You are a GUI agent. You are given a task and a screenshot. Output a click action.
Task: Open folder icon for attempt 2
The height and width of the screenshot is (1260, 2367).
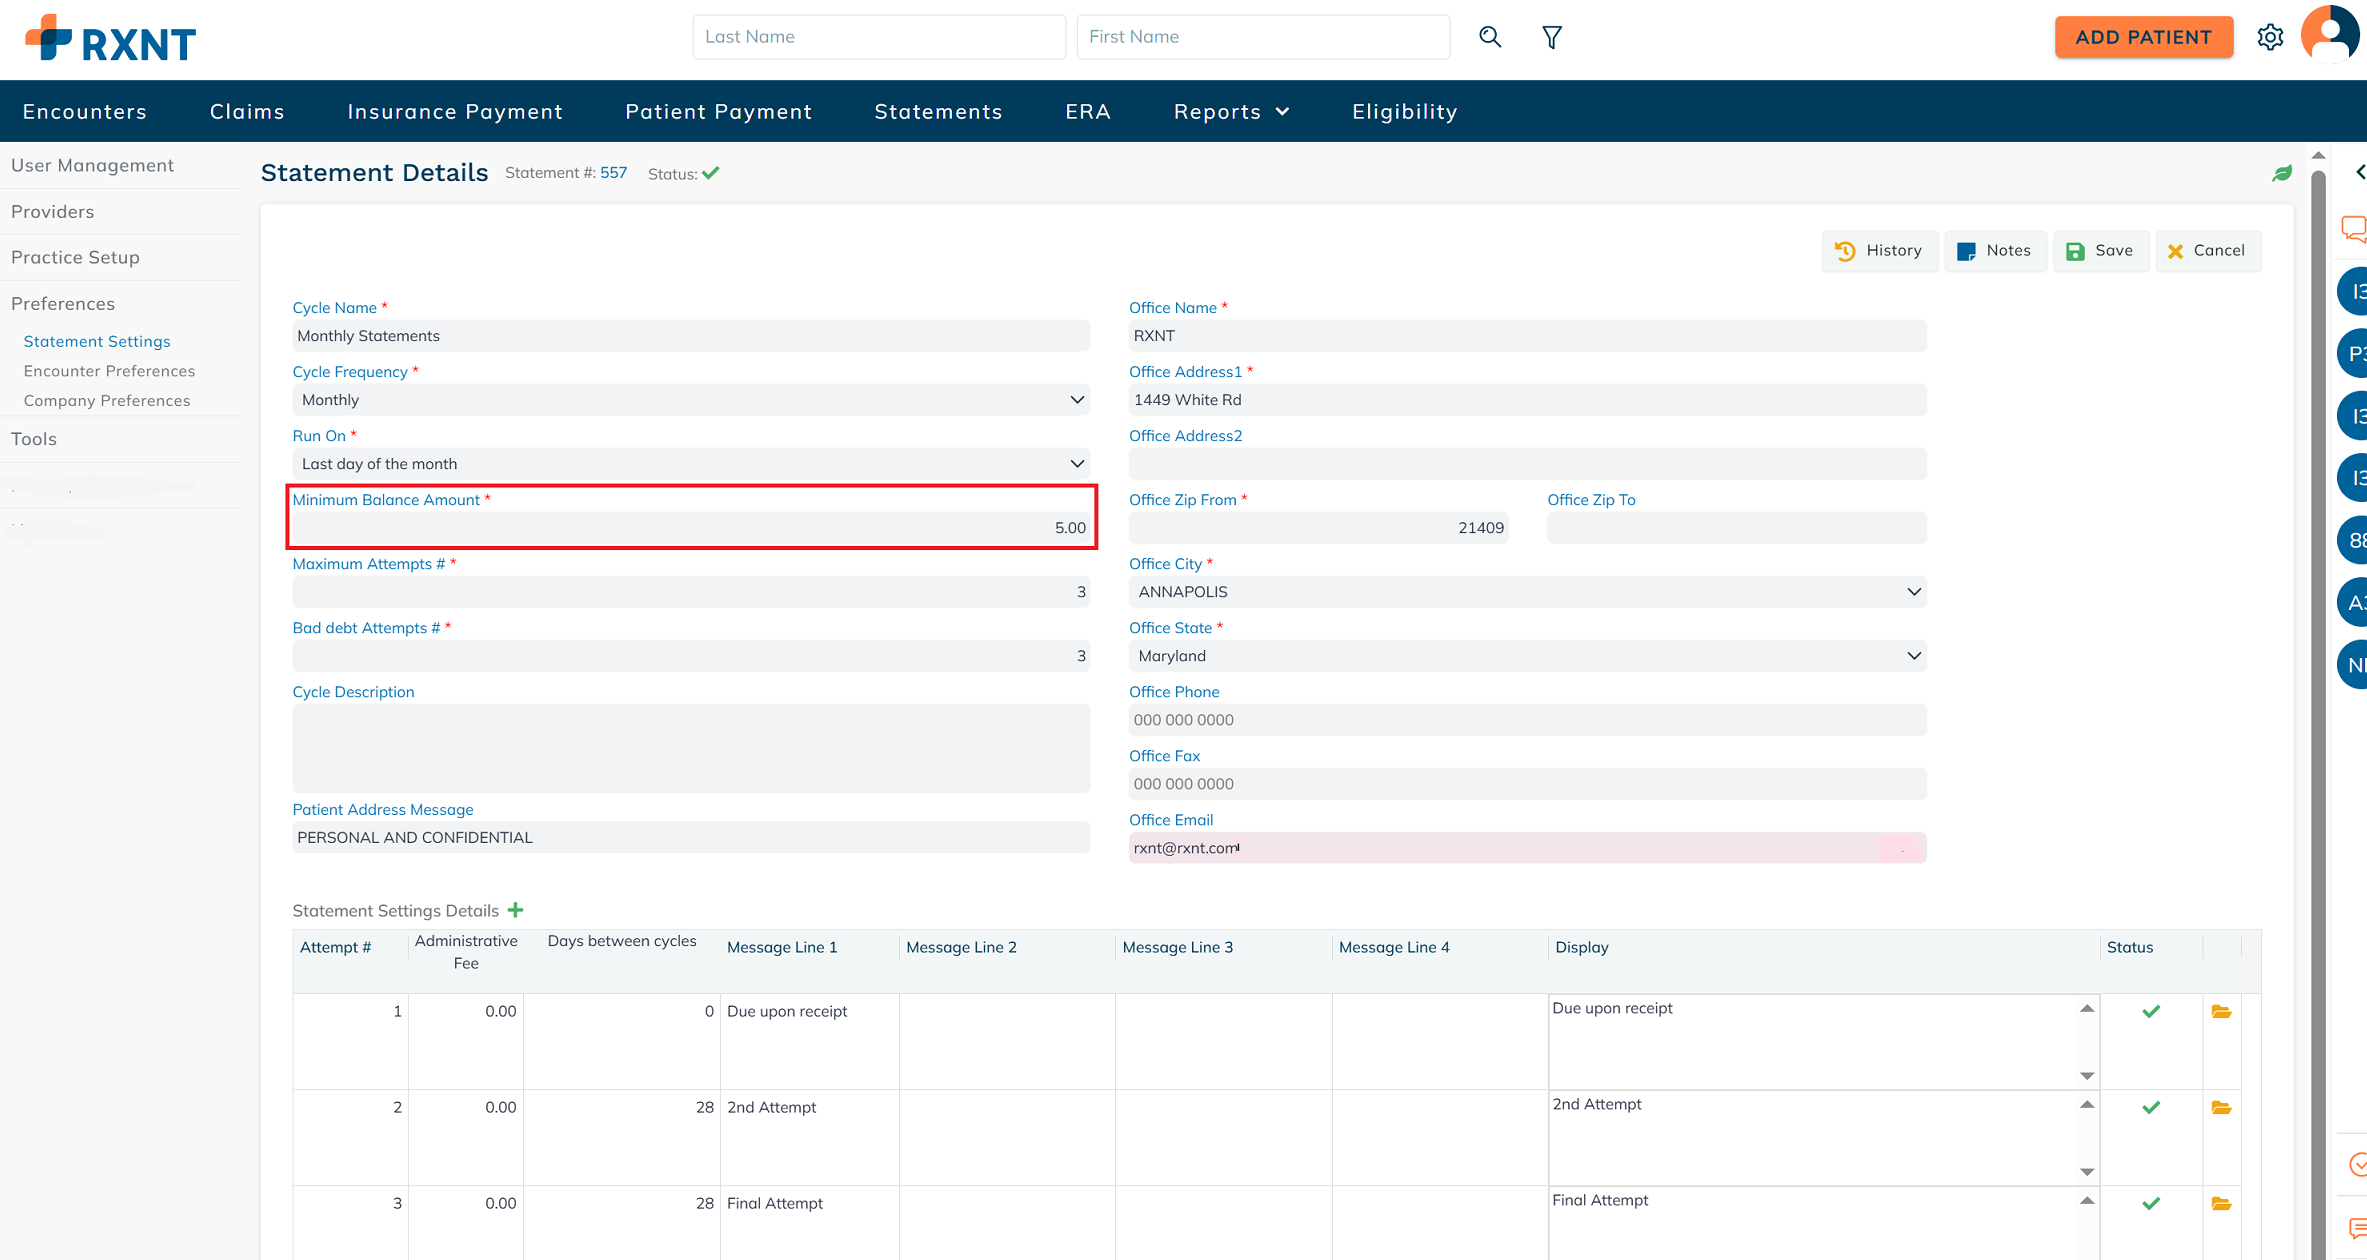2221,1108
